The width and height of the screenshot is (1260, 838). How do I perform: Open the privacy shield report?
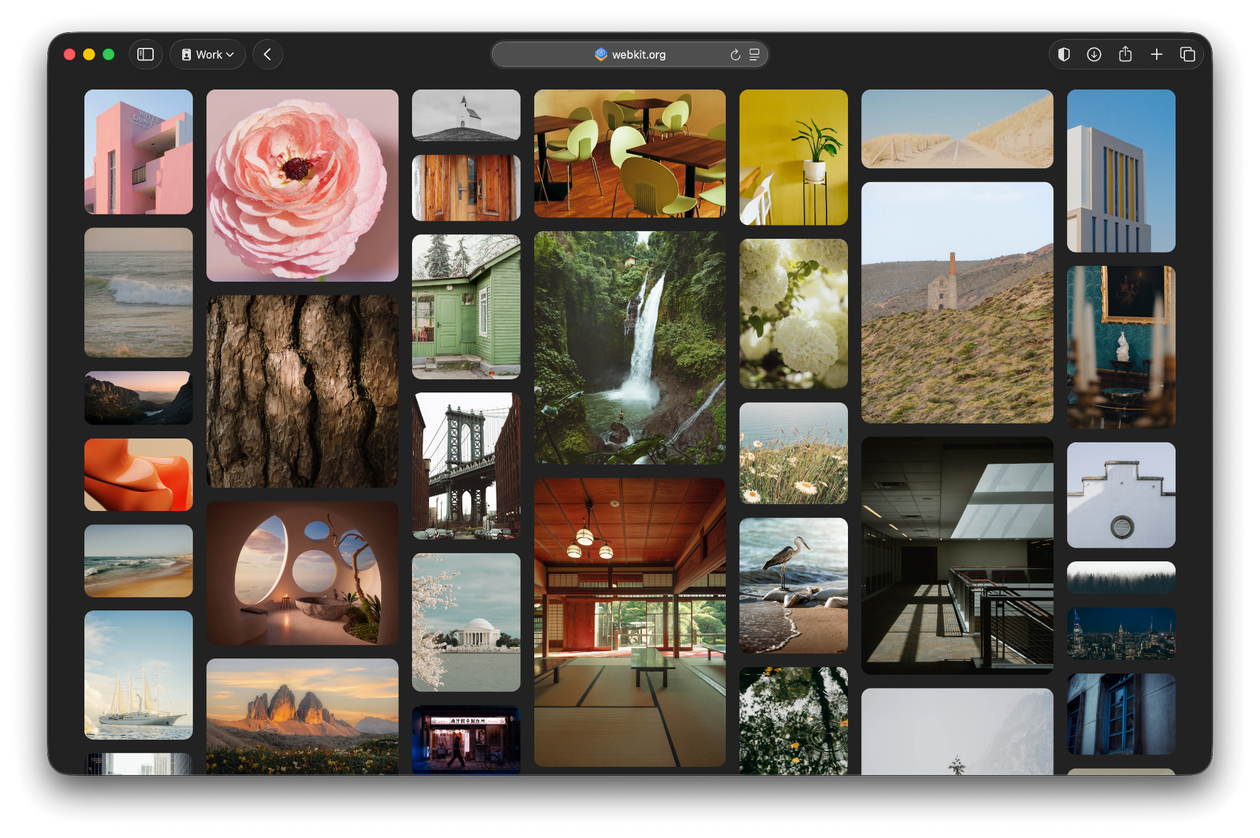(1064, 55)
